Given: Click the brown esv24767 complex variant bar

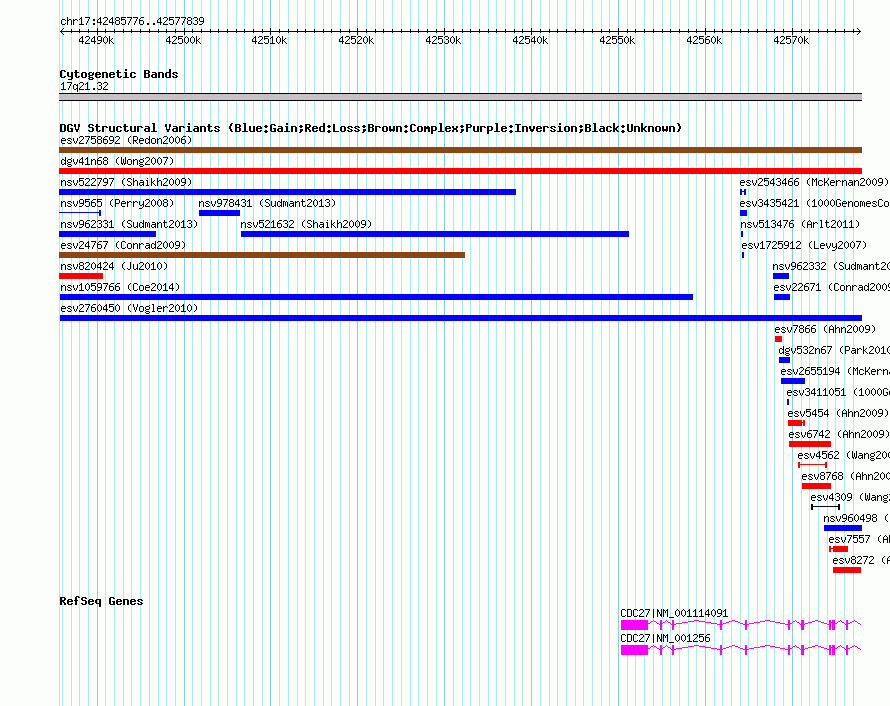Looking at the screenshot, I should (x=262, y=255).
